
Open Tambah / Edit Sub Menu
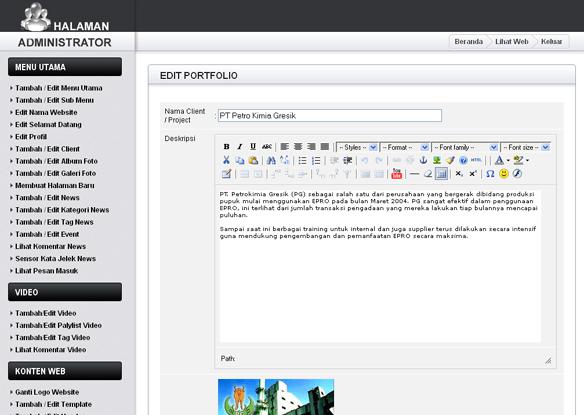tap(54, 100)
